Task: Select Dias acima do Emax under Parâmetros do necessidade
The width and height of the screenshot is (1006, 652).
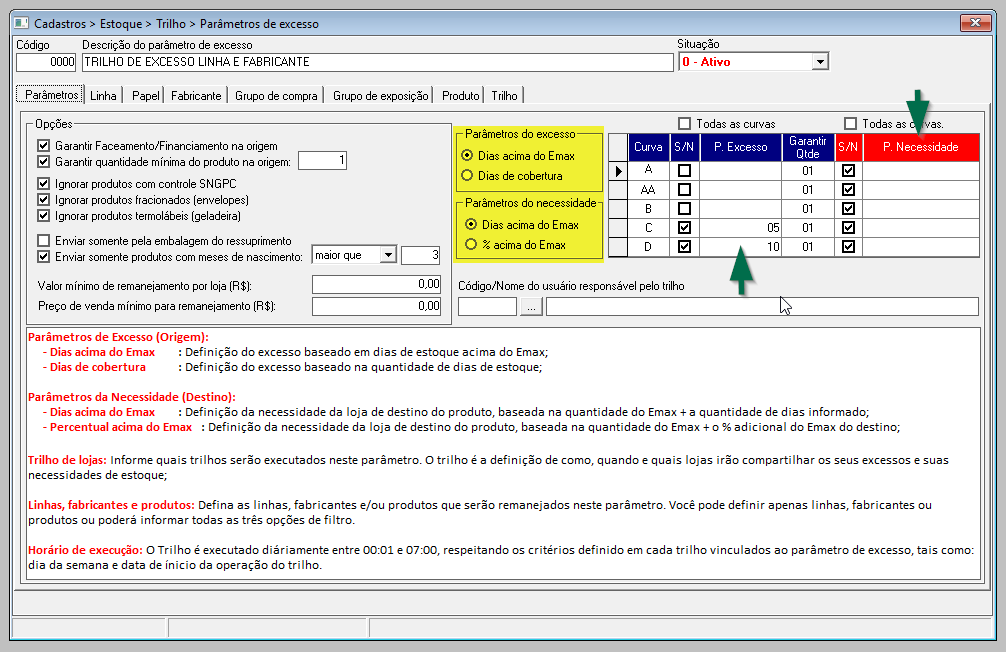Action: [x=471, y=225]
